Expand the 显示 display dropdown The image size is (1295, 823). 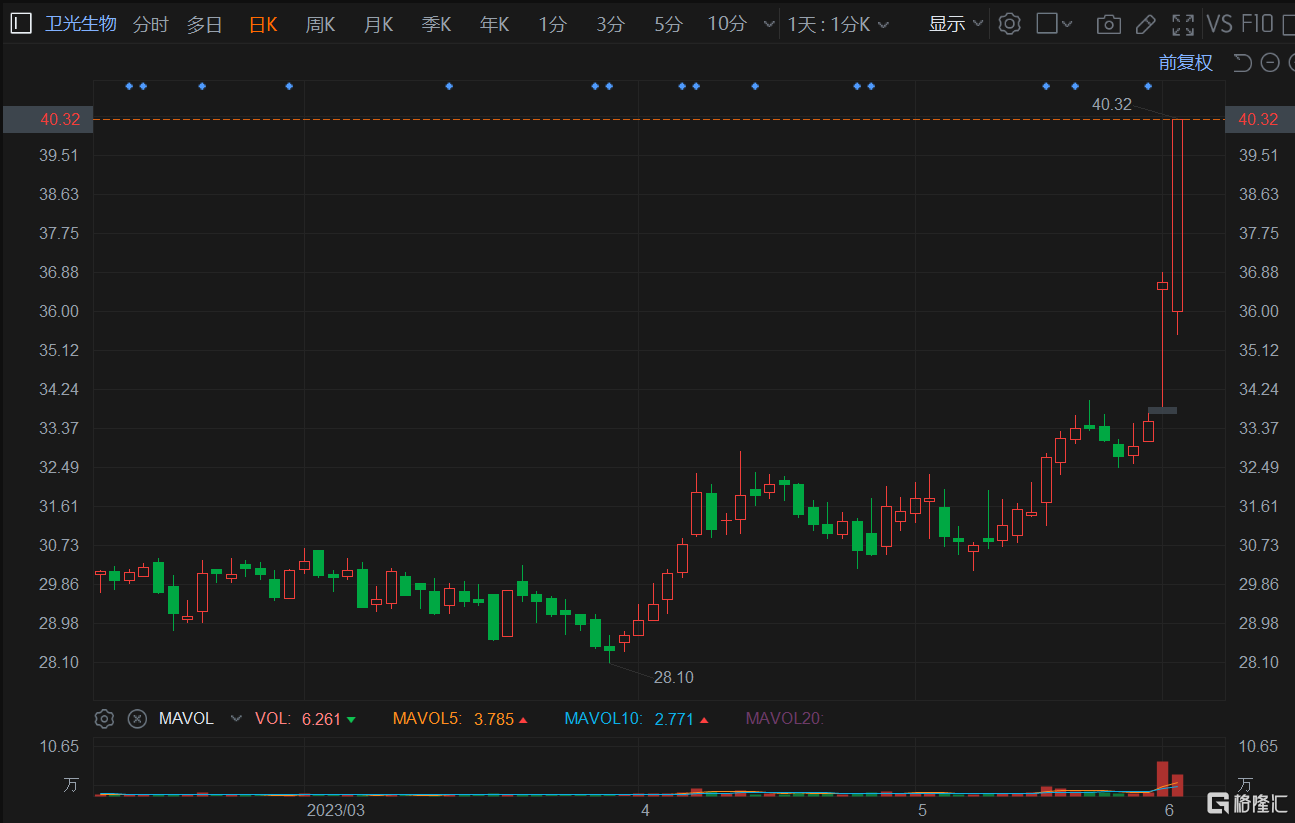(x=956, y=24)
